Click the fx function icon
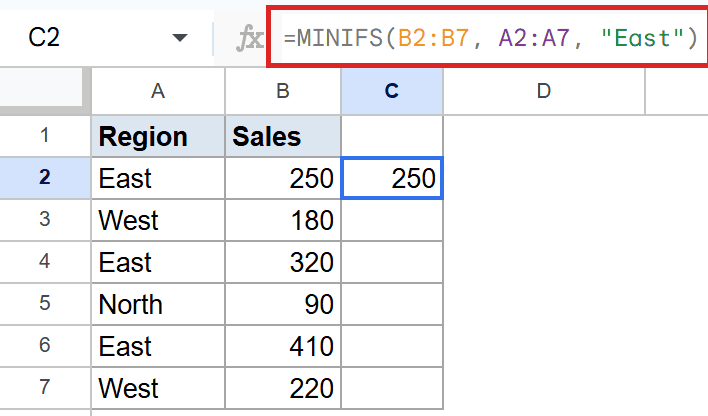 tap(249, 38)
